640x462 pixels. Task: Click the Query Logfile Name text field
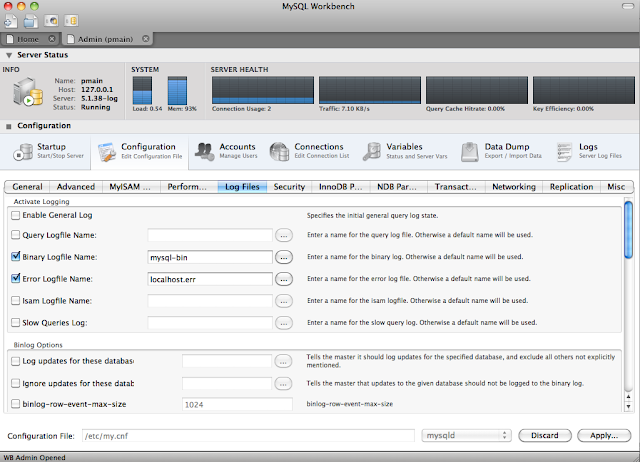[210, 235]
